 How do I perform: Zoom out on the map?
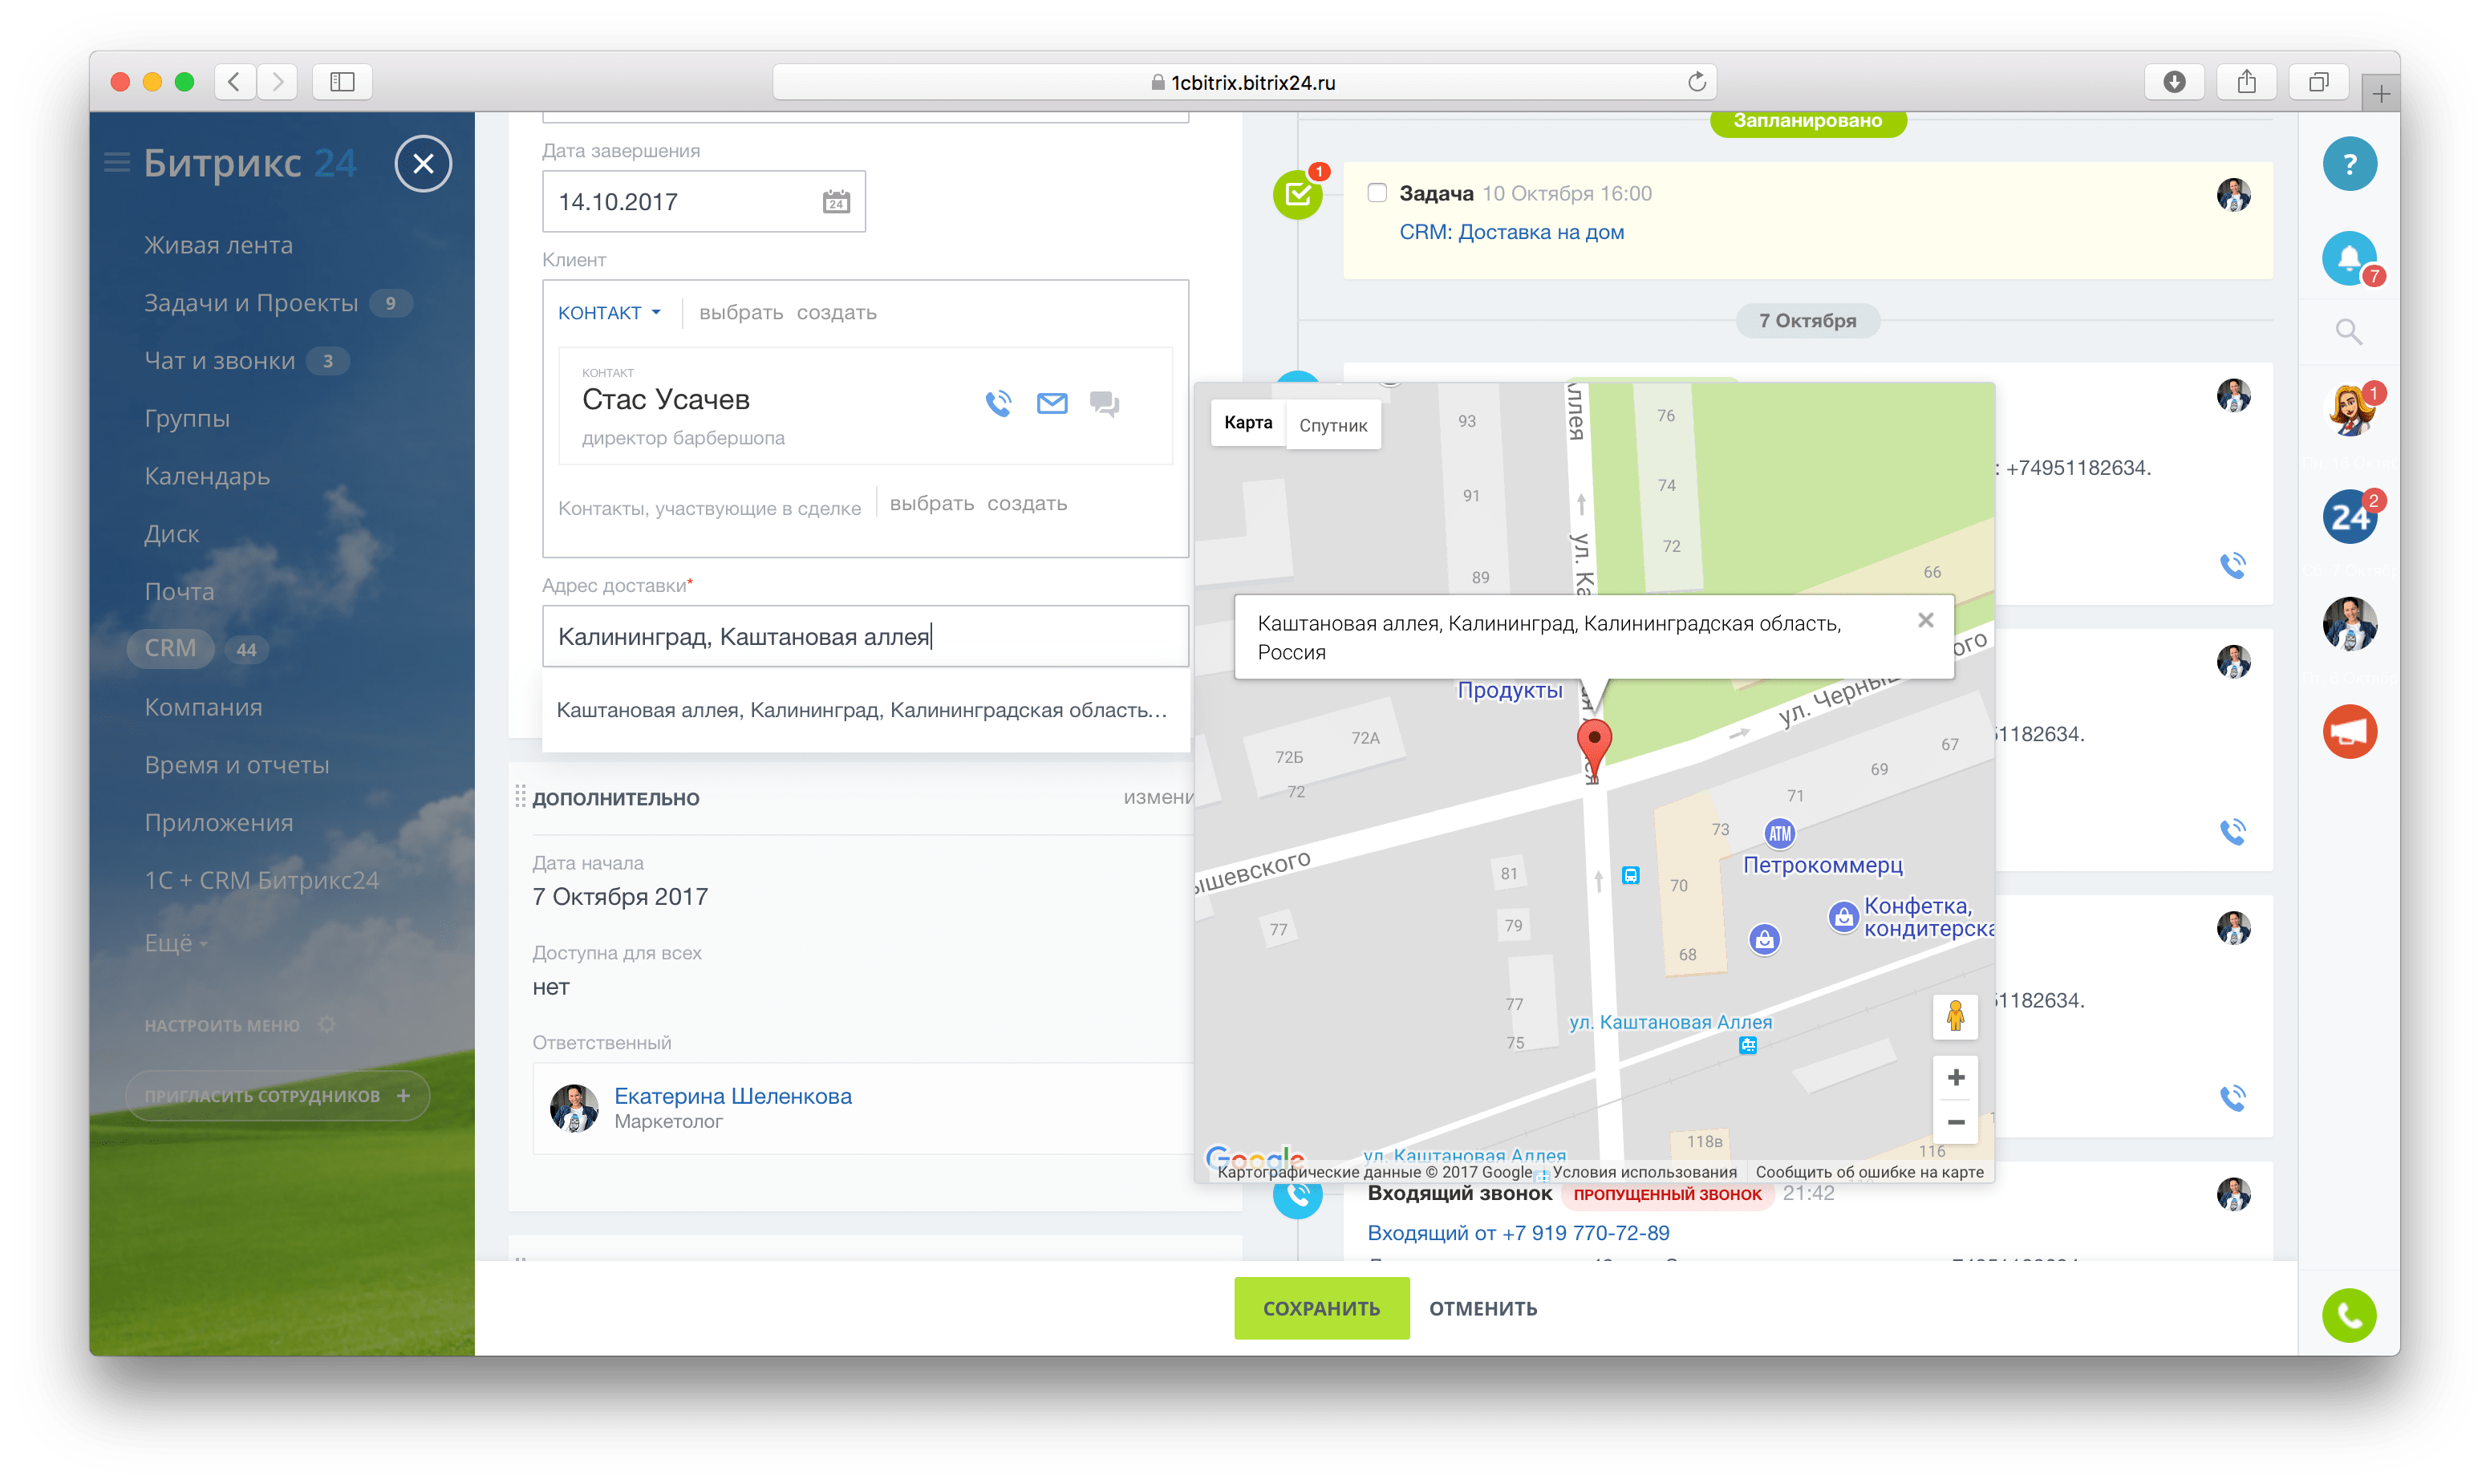point(1955,1121)
